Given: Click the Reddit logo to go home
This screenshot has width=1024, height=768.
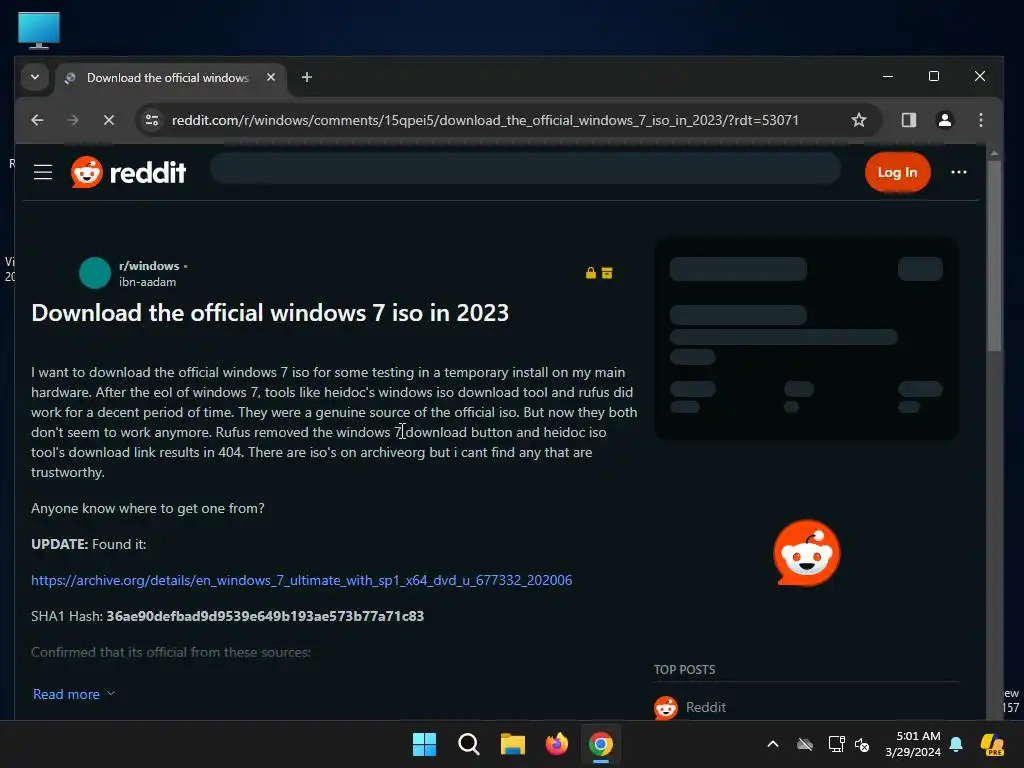Looking at the screenshot, I should pos(129,172).
